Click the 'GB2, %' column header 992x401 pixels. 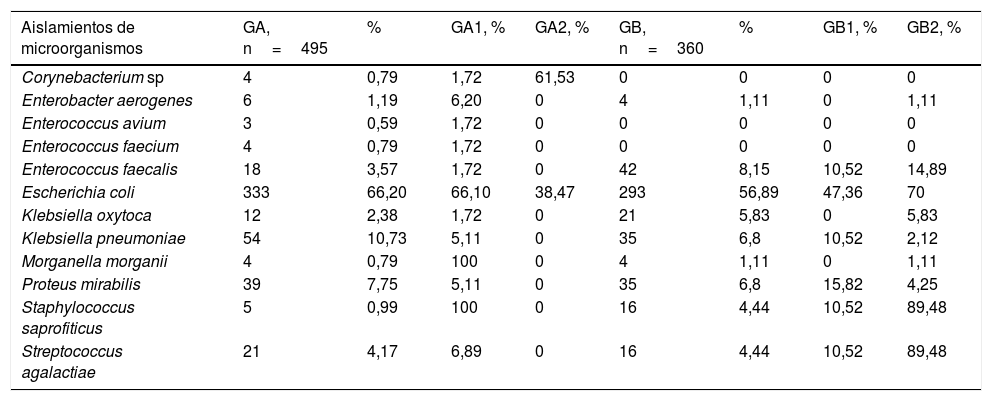[934, 28]
